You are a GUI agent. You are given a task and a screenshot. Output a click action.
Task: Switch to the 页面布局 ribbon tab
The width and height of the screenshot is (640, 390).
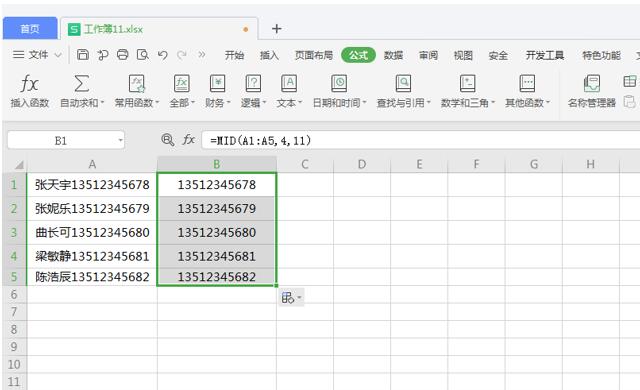click(x=314, y=55)
